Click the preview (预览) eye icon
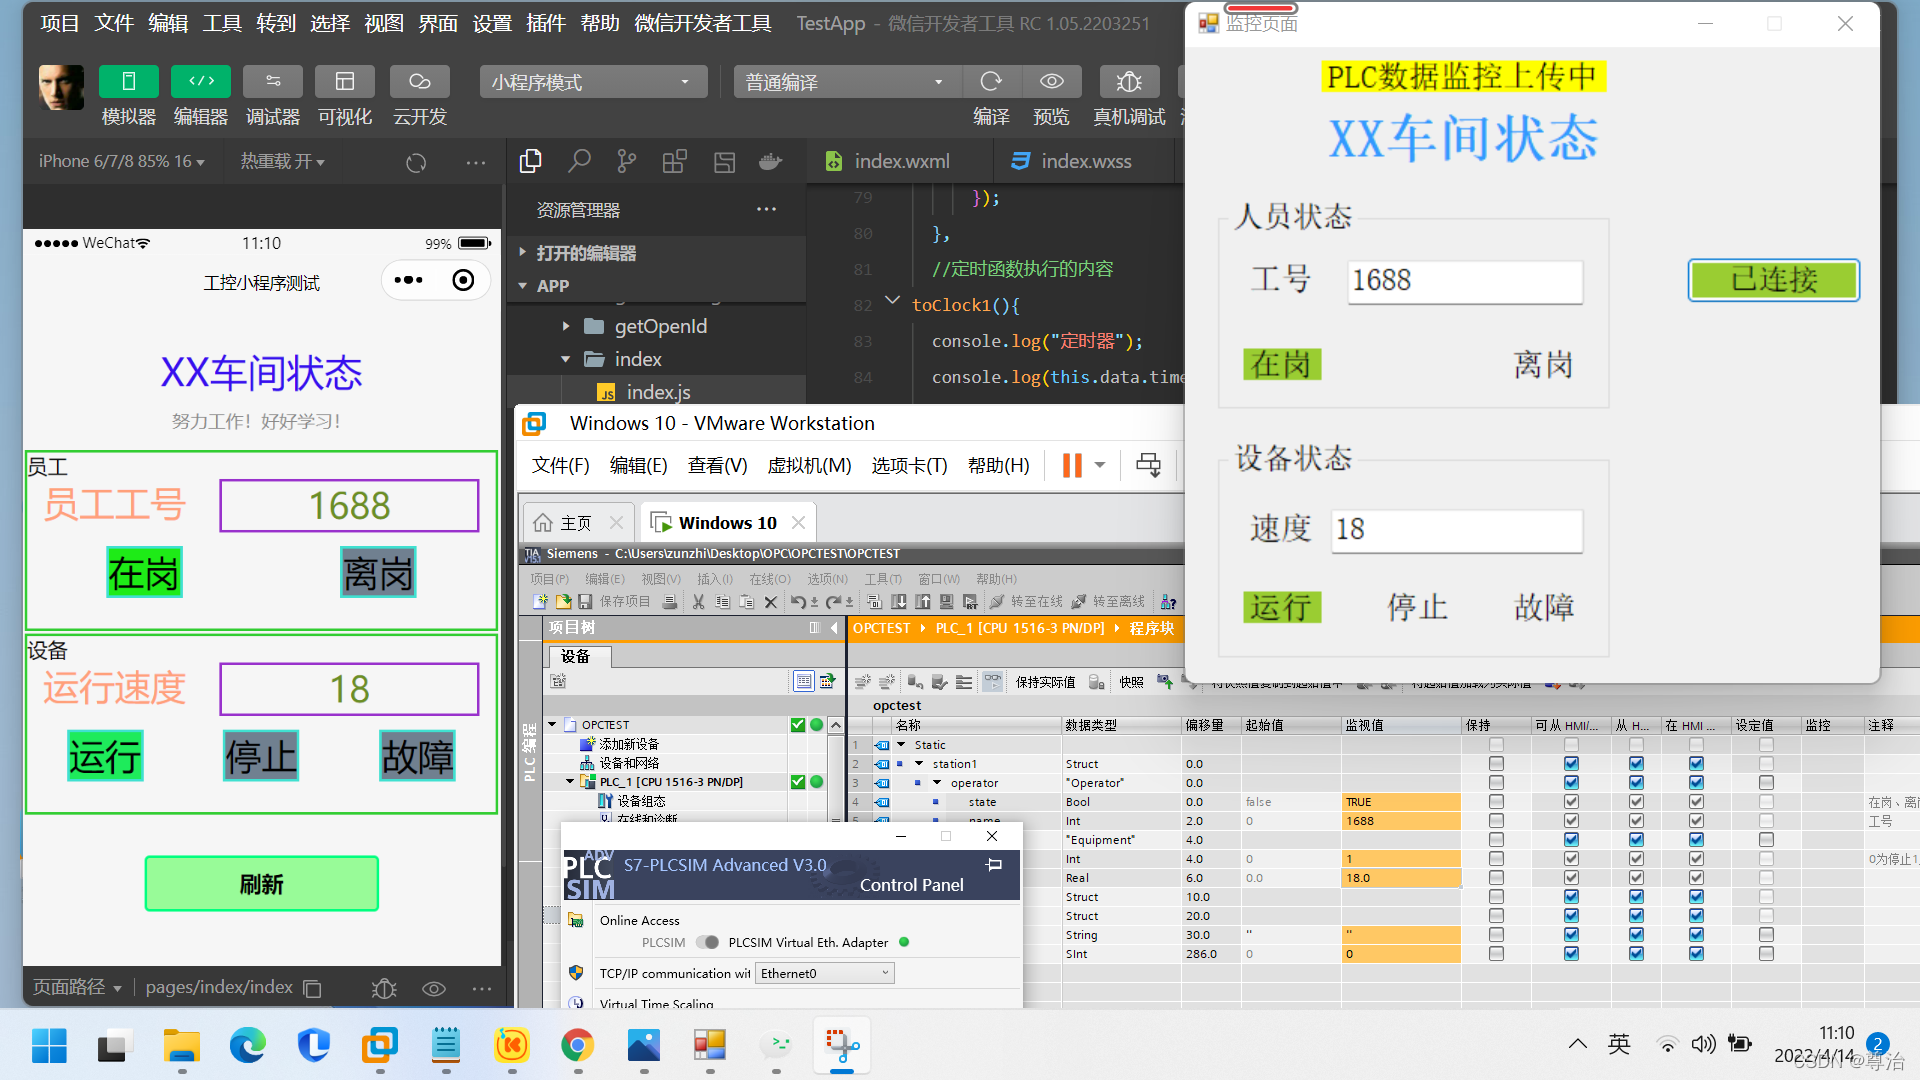This screenshot has width=1920, height=1080. click(x=1051, y=82)
